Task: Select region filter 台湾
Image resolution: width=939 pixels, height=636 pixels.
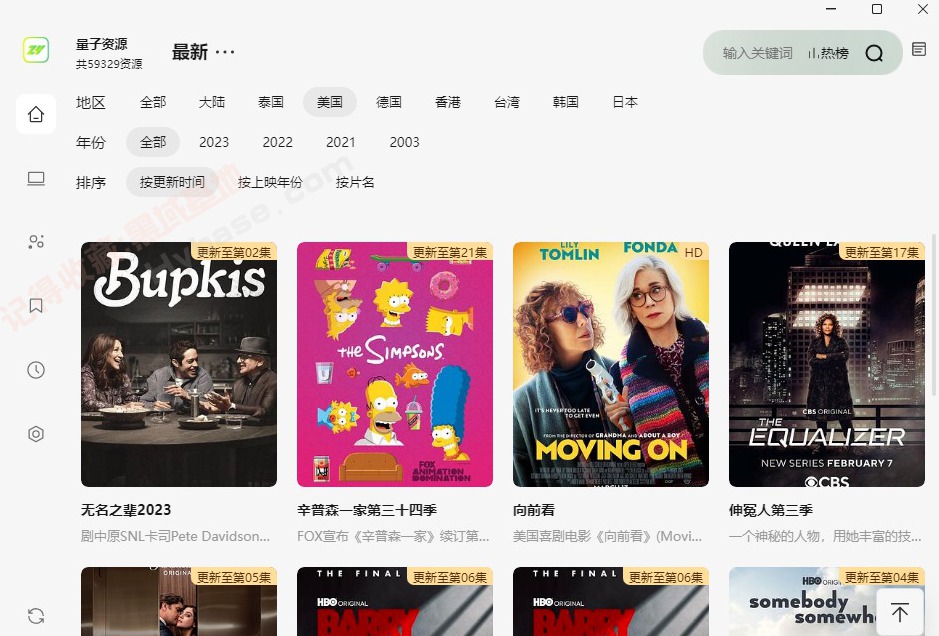Action: [x=507, y=102]
